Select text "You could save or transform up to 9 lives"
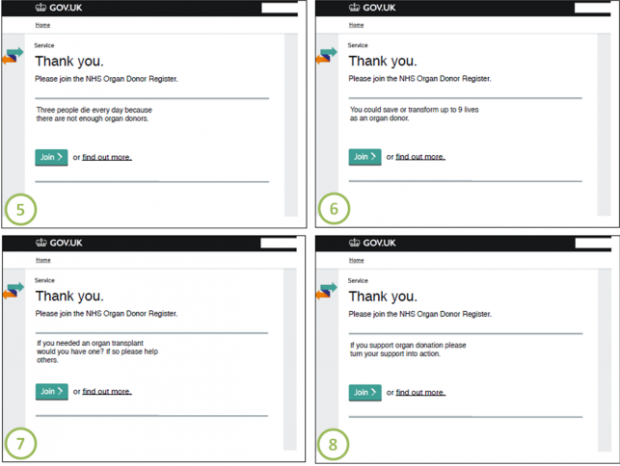 click(x=414, y=109)
